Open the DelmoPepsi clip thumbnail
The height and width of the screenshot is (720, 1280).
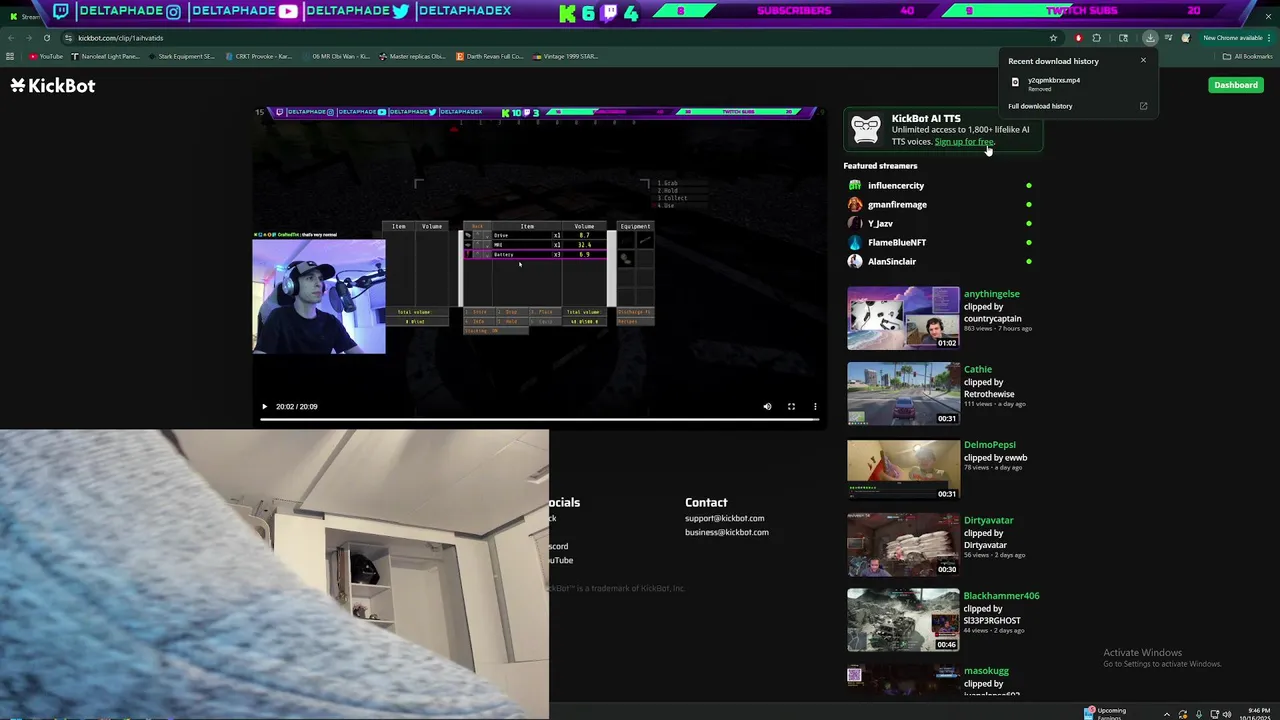click(x=903, y=469)
